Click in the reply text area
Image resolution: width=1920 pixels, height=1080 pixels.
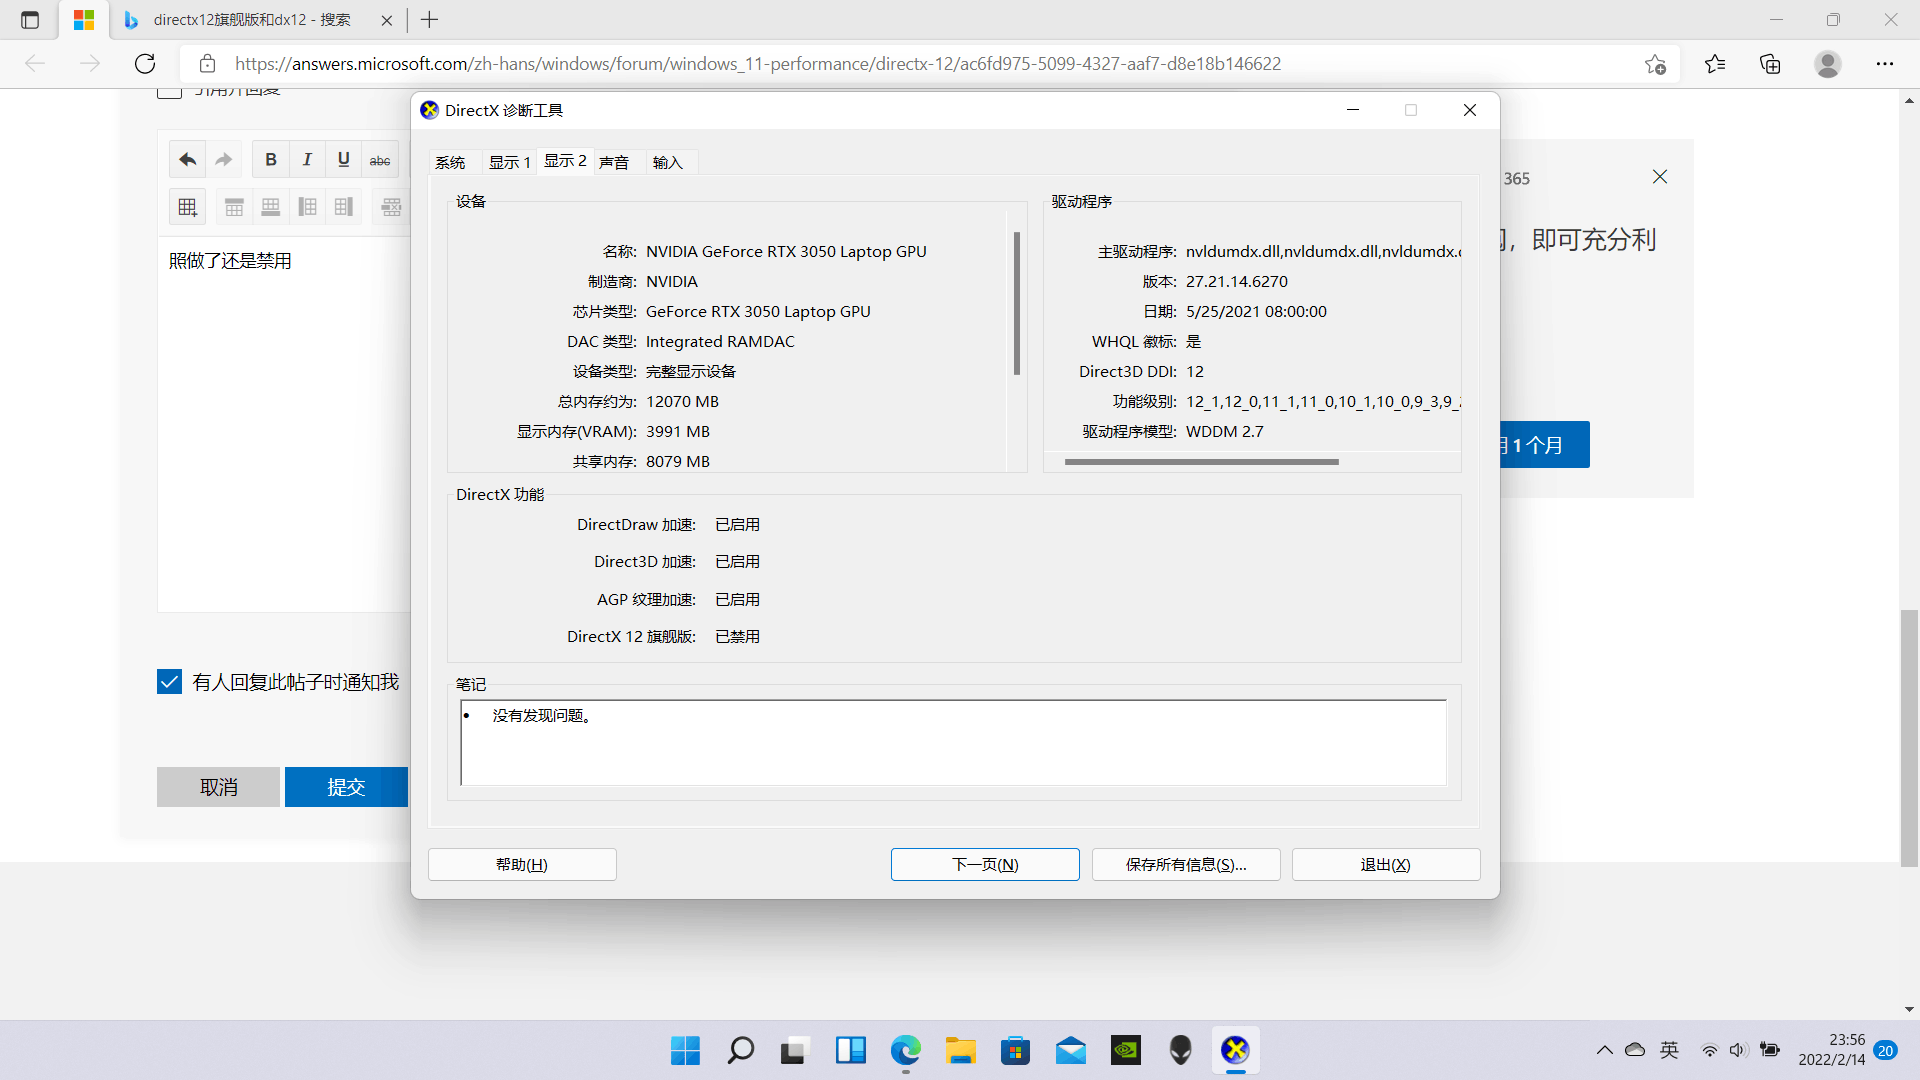pyautogui.click(x=285, y=425)
